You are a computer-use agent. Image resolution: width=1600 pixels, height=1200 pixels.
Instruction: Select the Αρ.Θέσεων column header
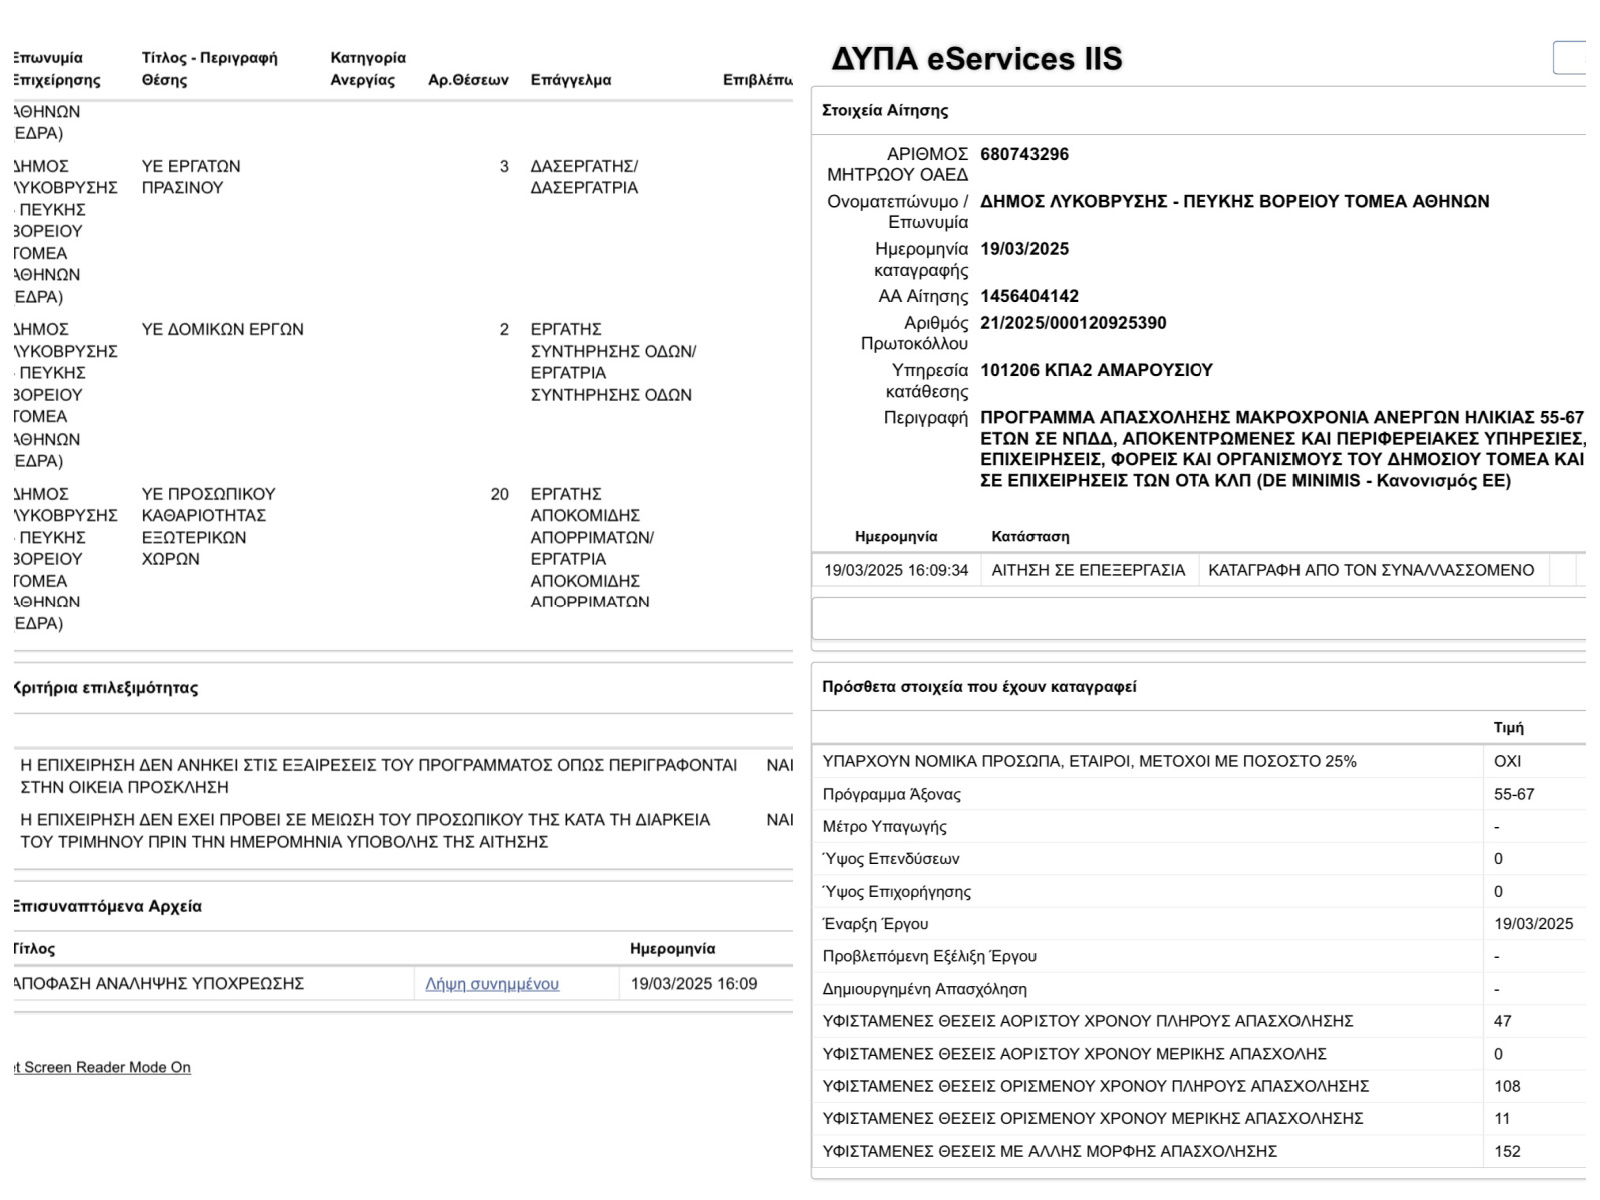click(x=468, y=80)
